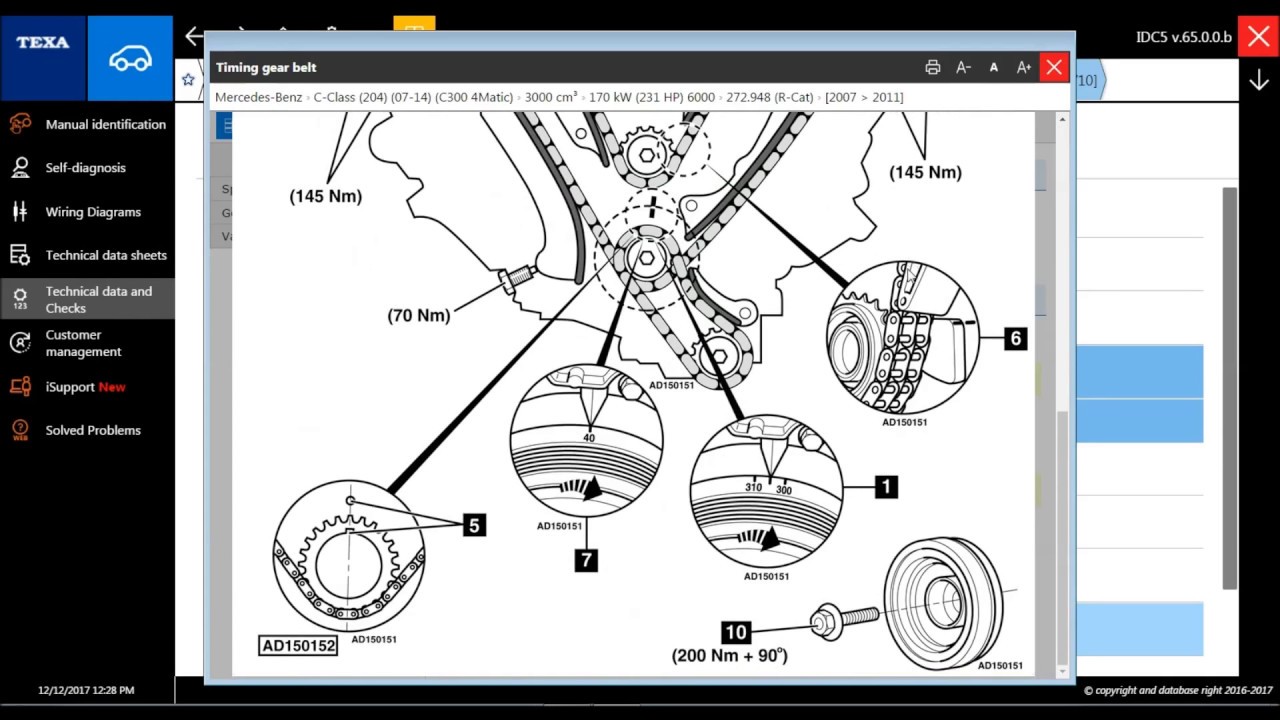Click the back arrow in top toolbar
The width and height of the screenshot is (1280, 720).
(x=194, y=37)
